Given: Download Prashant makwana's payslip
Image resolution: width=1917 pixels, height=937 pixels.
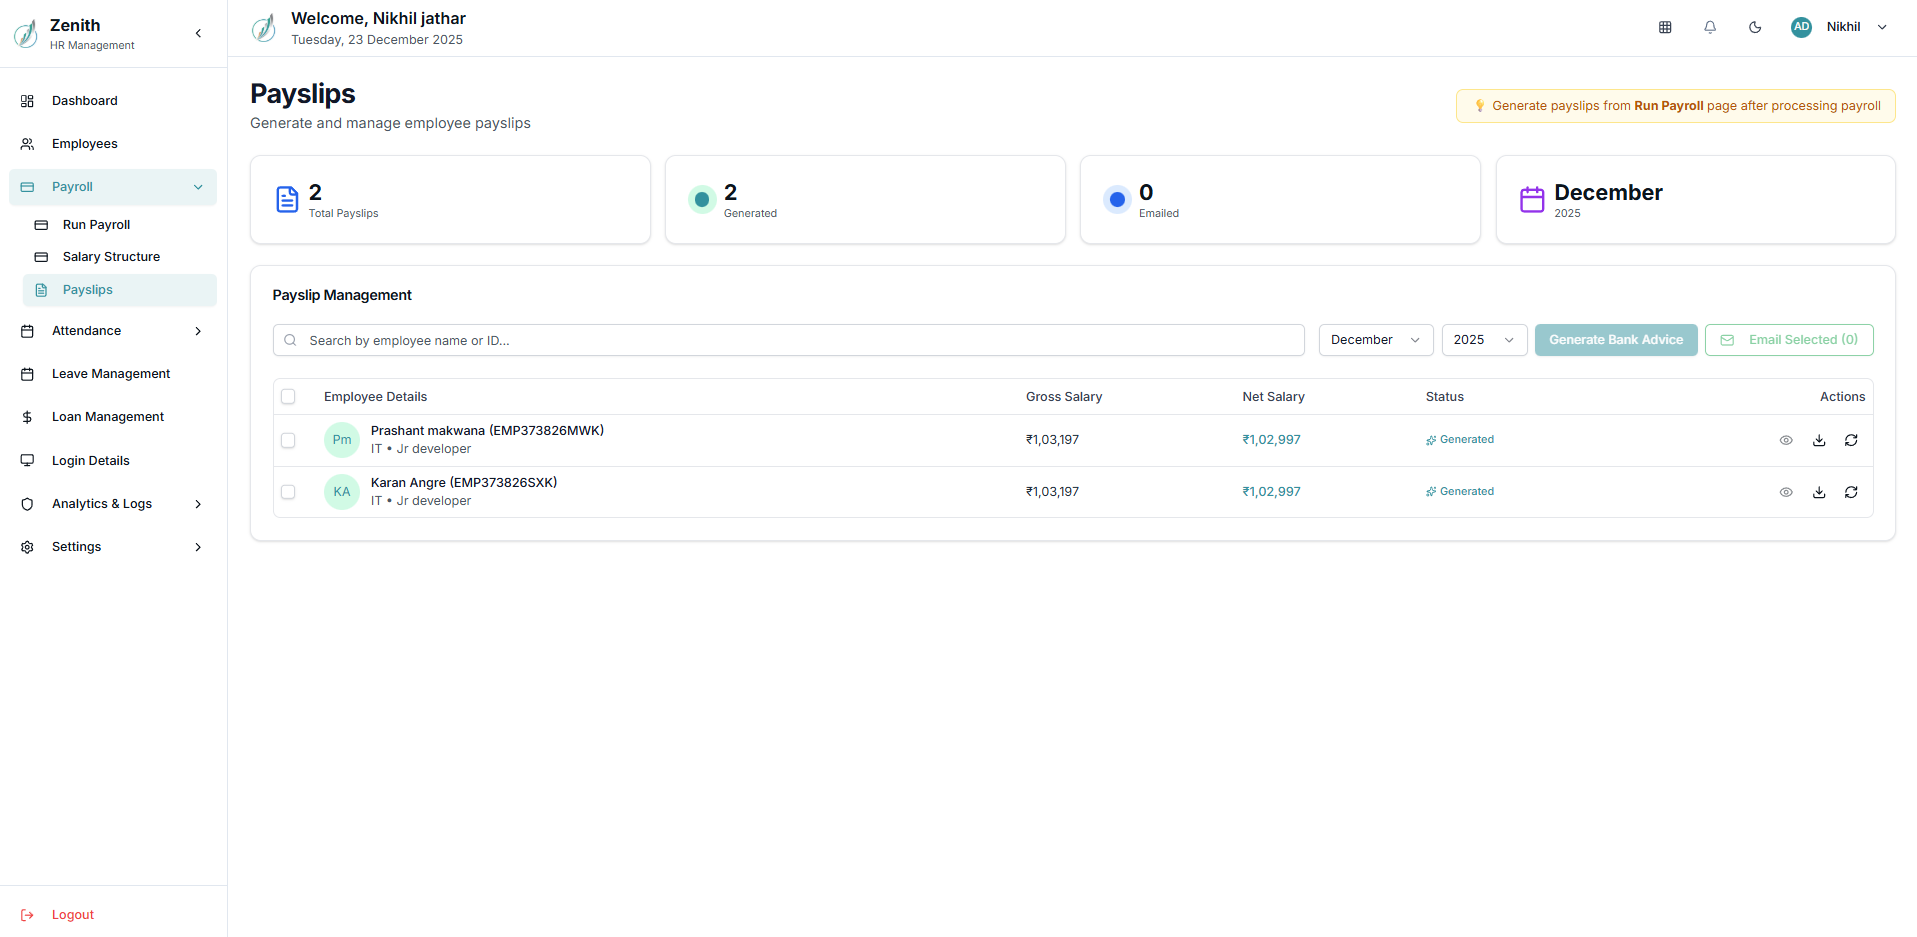Looking at the screenshot, I should pos(1819,440).
